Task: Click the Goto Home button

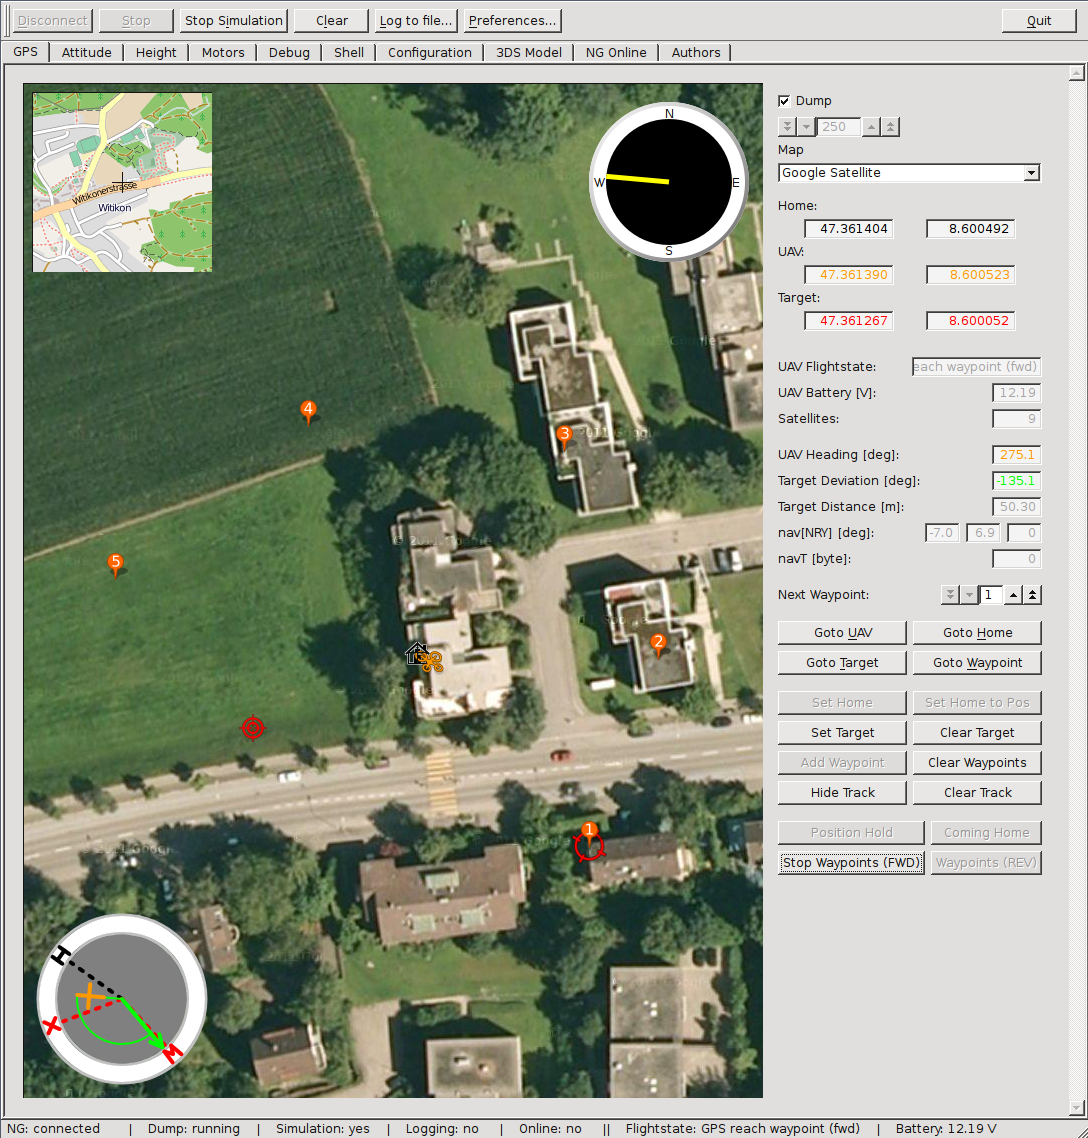Action: coord(977,633)
